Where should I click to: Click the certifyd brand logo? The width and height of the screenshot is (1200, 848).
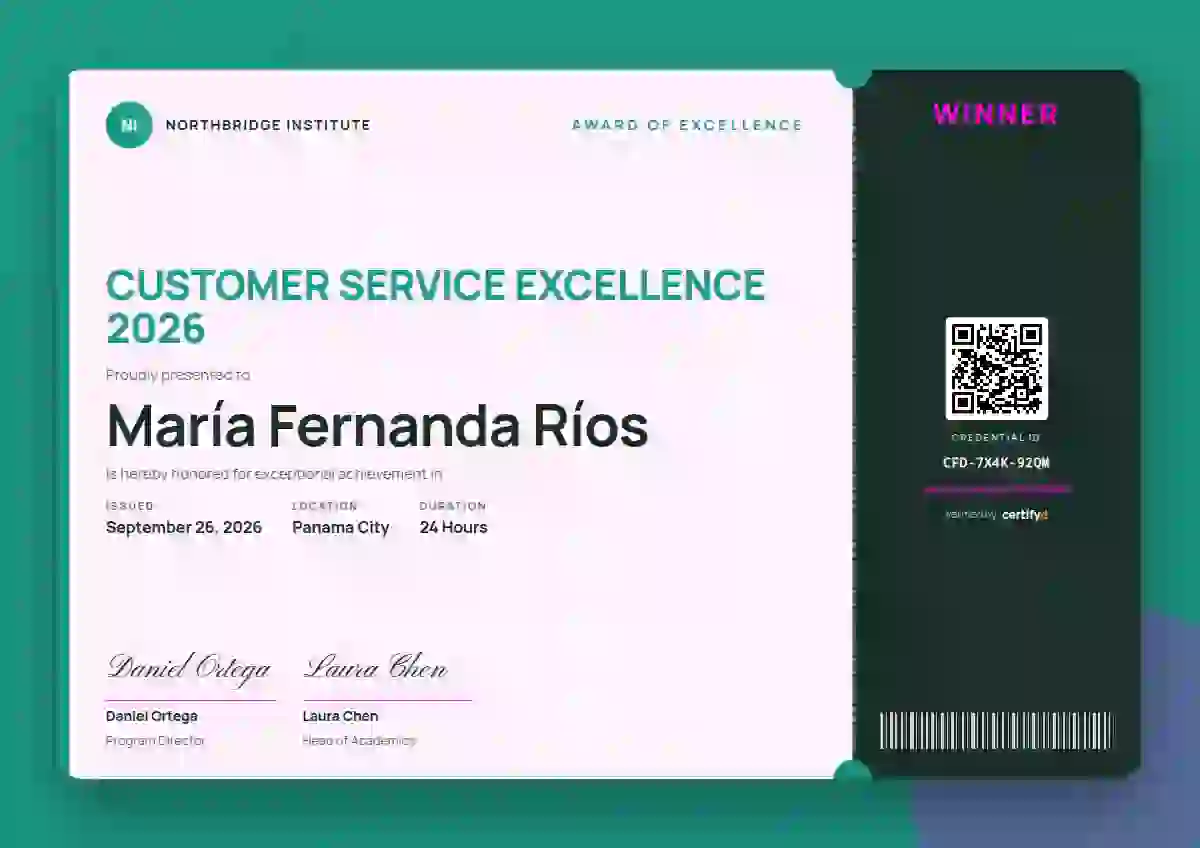(x=1025, y=515)
